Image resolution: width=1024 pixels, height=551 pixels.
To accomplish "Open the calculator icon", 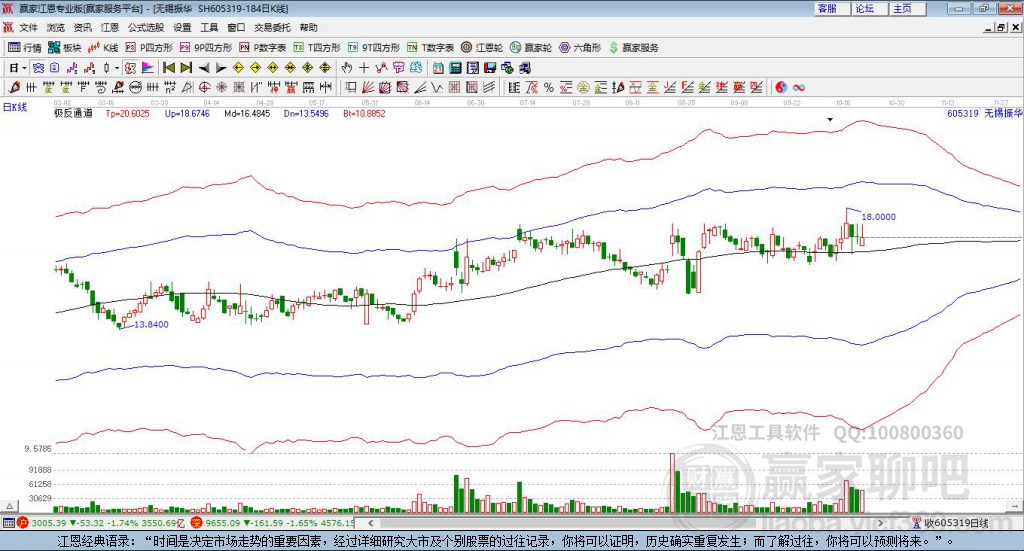I will pyautogui.click(x=455, y=68).
